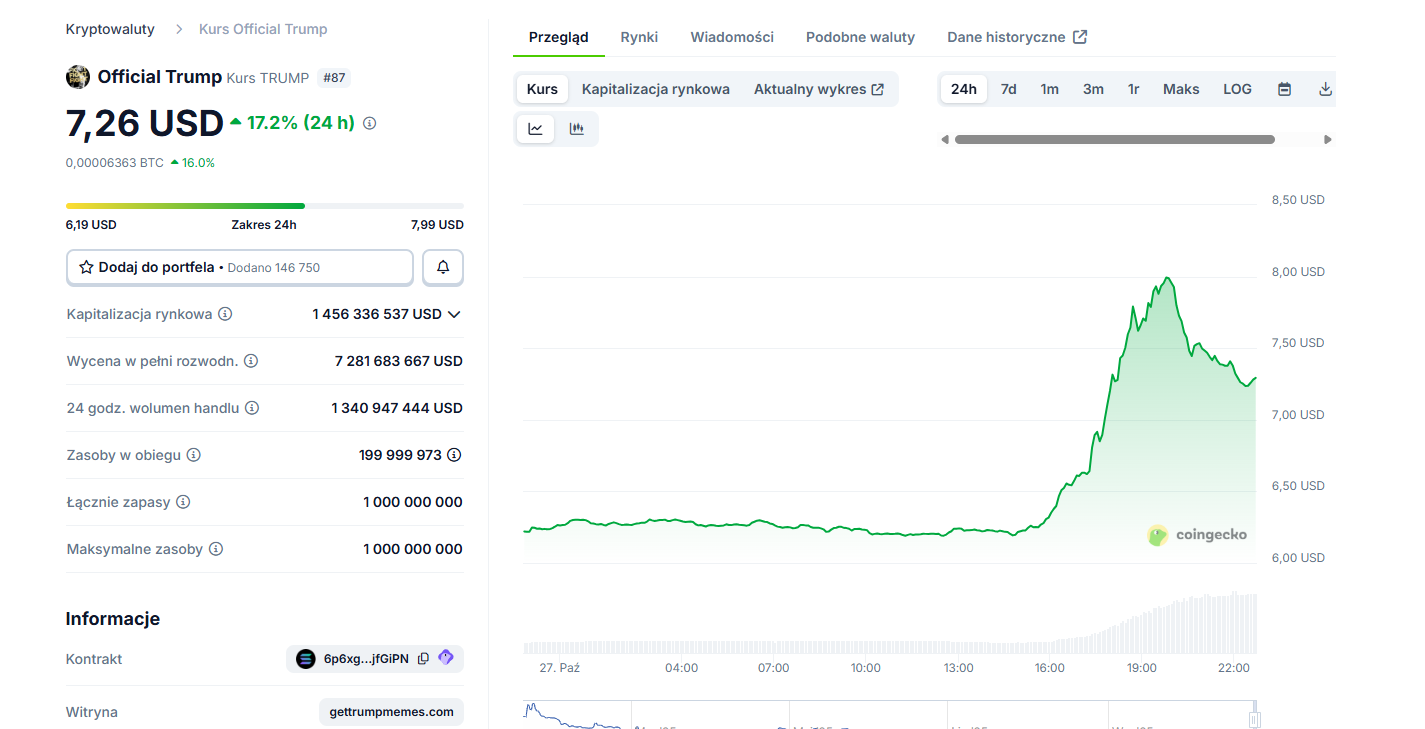
Task: Toggle the LOG scale option
Action: pyautogui.click(x=1237, y=89)
